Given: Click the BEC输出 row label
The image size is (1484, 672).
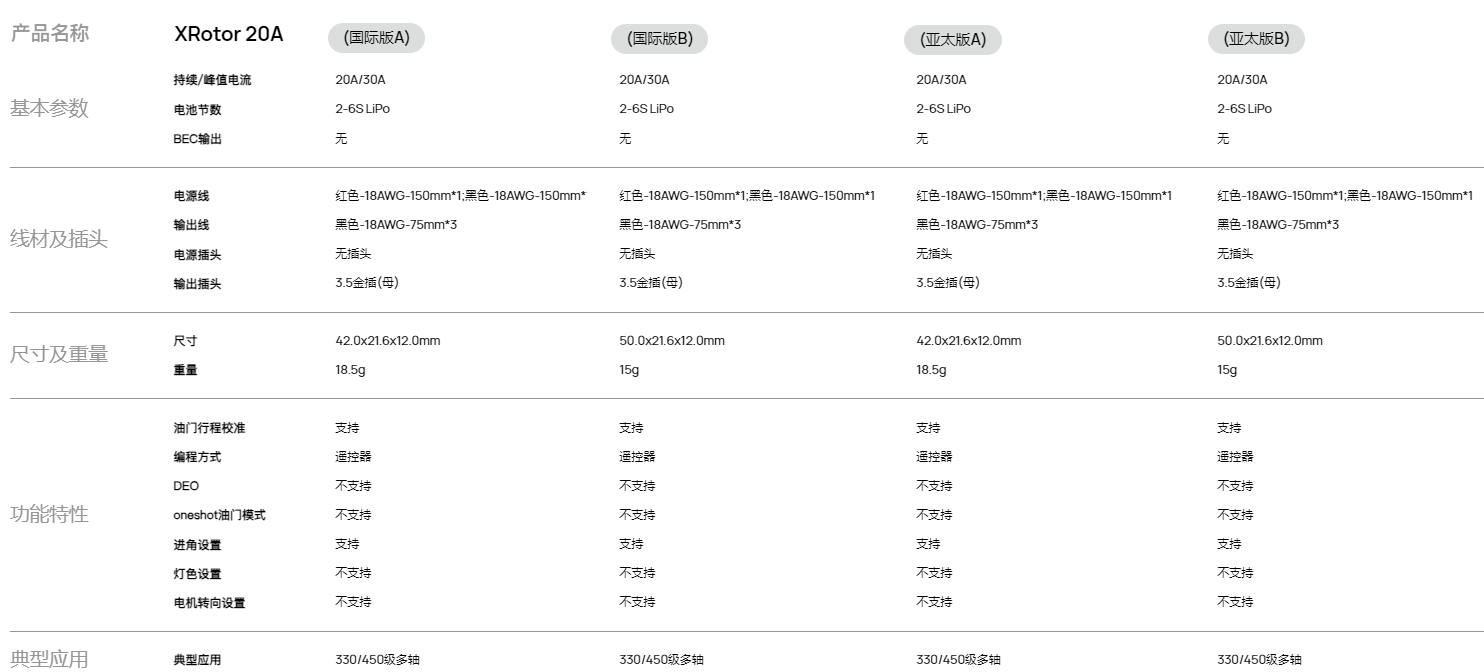Looking at the screenshot, I should pos(198,139).
